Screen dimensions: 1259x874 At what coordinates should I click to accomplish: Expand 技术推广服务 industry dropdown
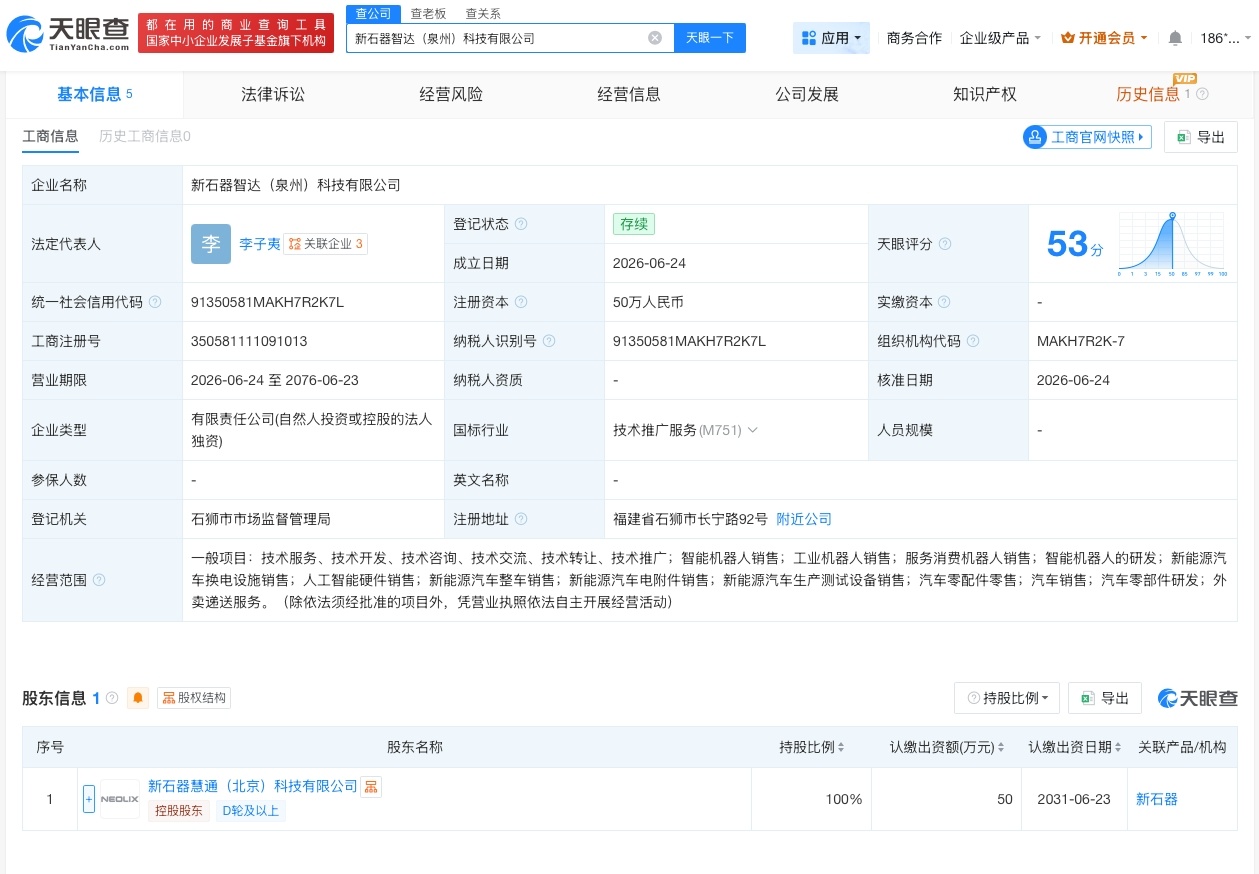click(753, 430)
